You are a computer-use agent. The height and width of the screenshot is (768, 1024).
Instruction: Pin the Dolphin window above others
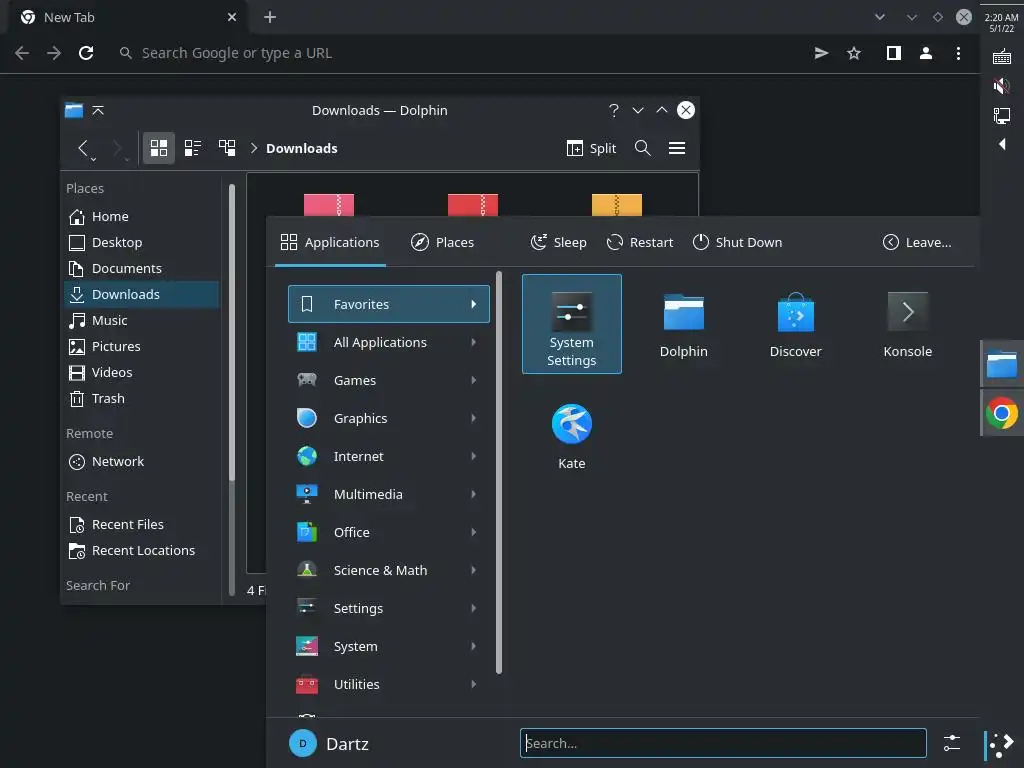[98, 110]
